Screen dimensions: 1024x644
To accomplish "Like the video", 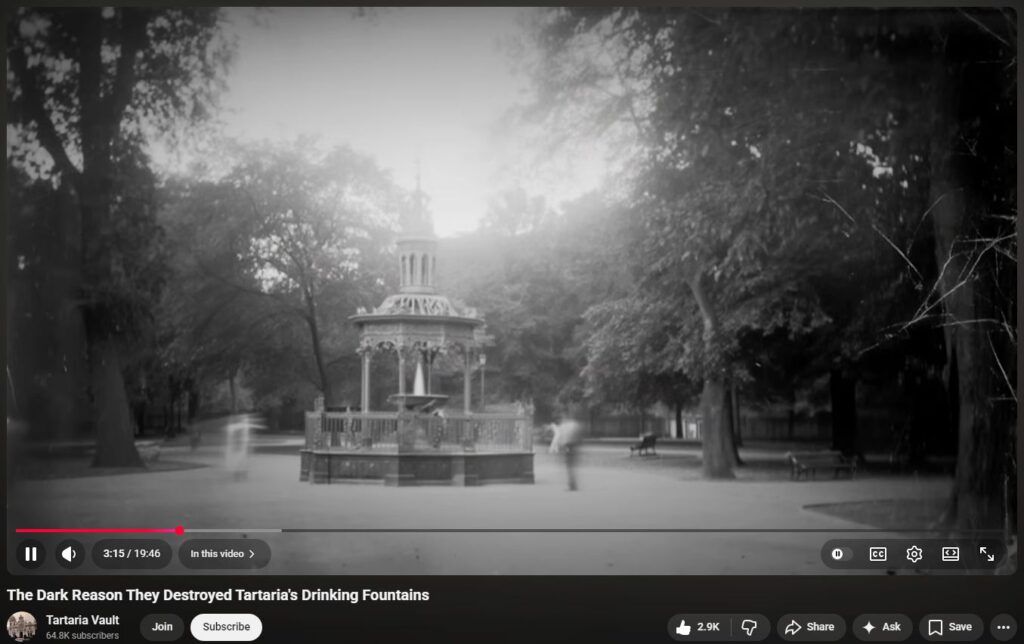I will tap(698, 627).
